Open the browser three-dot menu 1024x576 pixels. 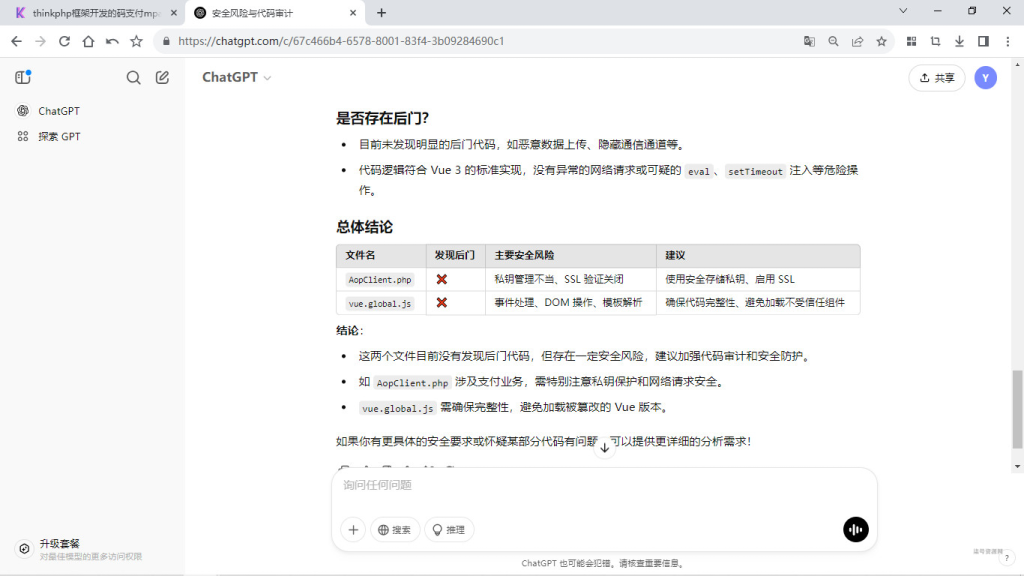tap(1008, 41)
